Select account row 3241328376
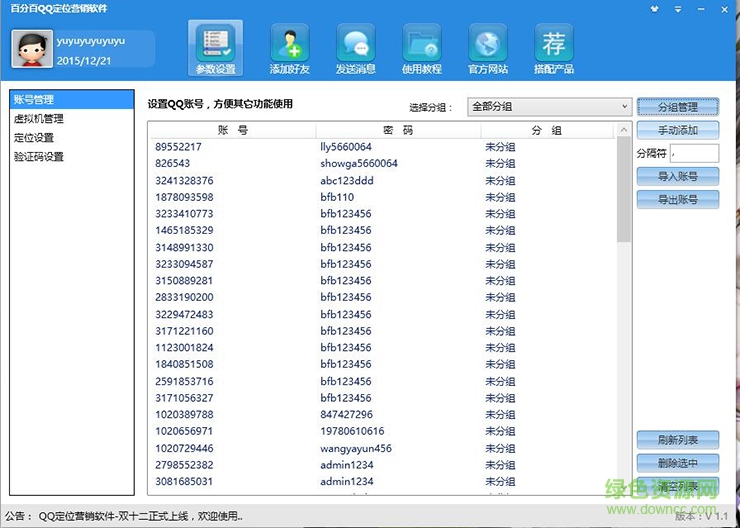The image size is (740, 528). tap(383, 180)
